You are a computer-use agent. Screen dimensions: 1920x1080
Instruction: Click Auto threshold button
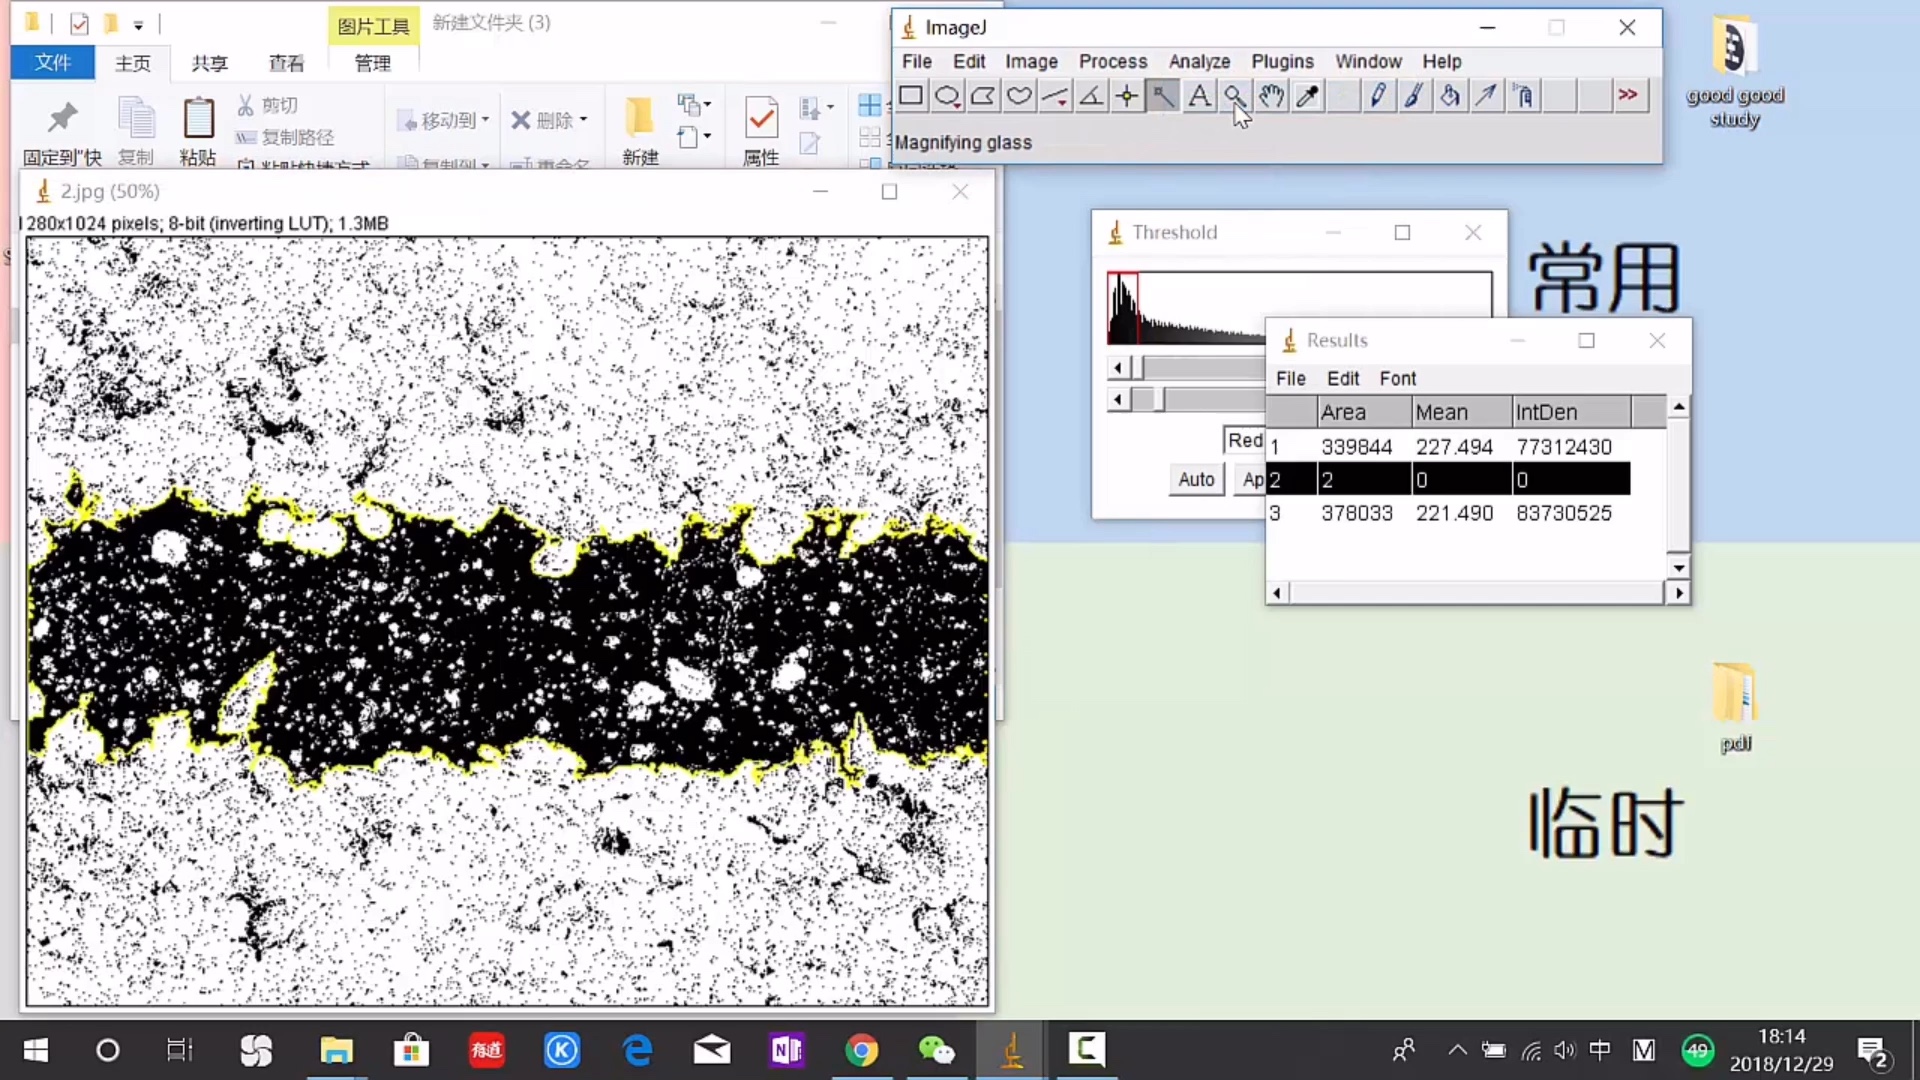(1193, 477)
